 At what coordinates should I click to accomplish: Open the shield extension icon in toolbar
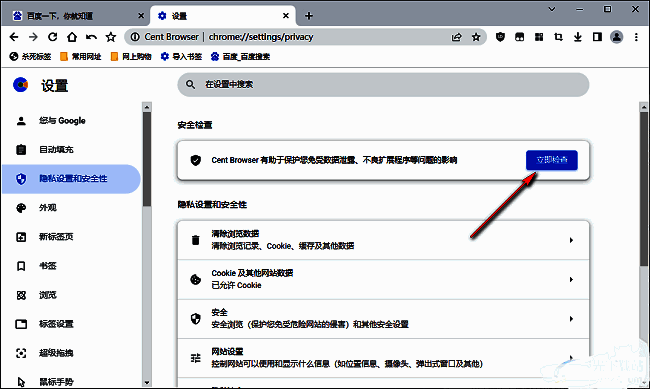[500, 37]
